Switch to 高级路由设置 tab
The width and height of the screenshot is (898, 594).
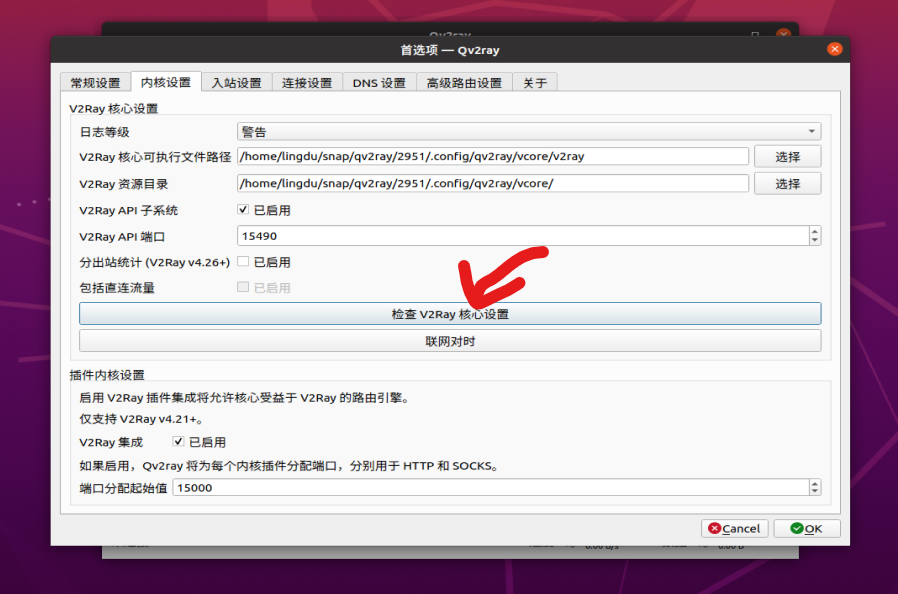(464, 82)
